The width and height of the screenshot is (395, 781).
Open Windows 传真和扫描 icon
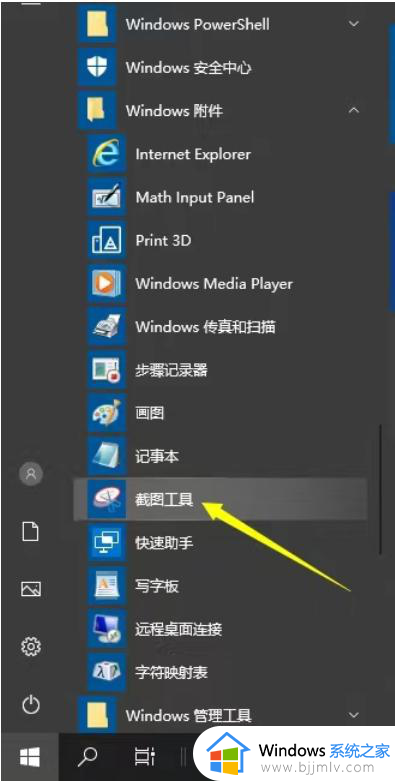pos(106,327)
